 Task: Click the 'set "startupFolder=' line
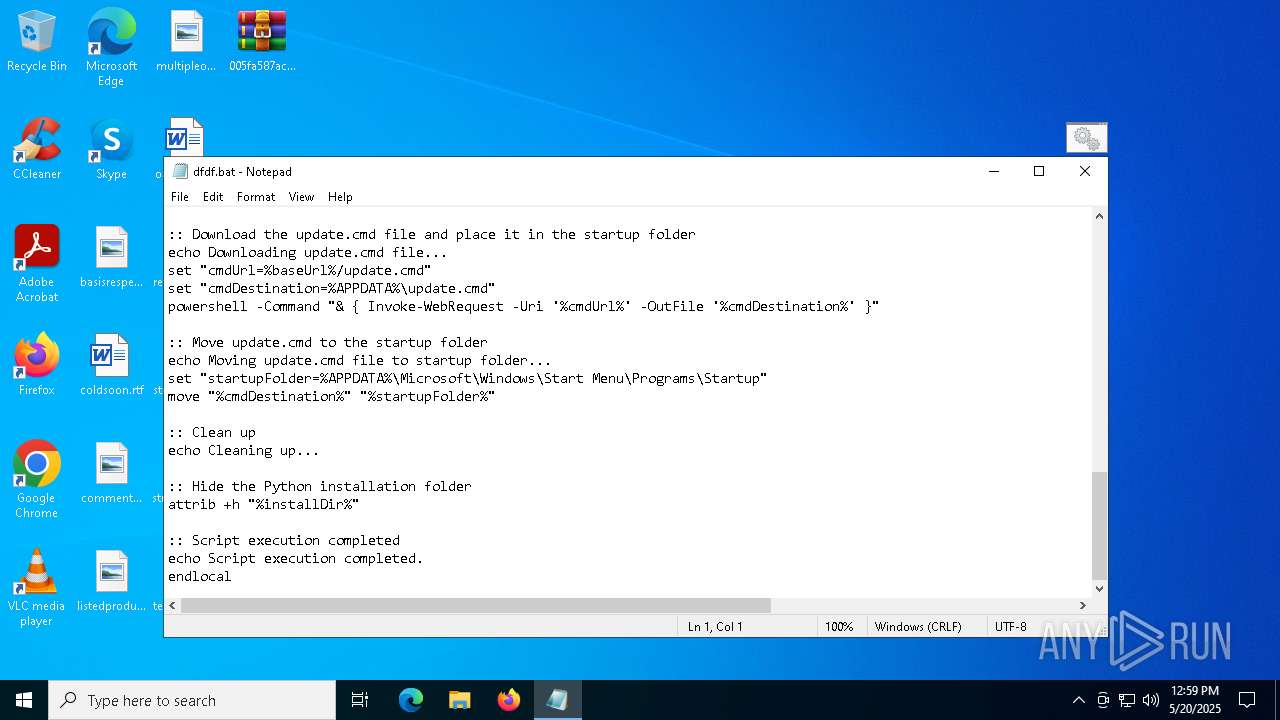click(x=467, y=378)
